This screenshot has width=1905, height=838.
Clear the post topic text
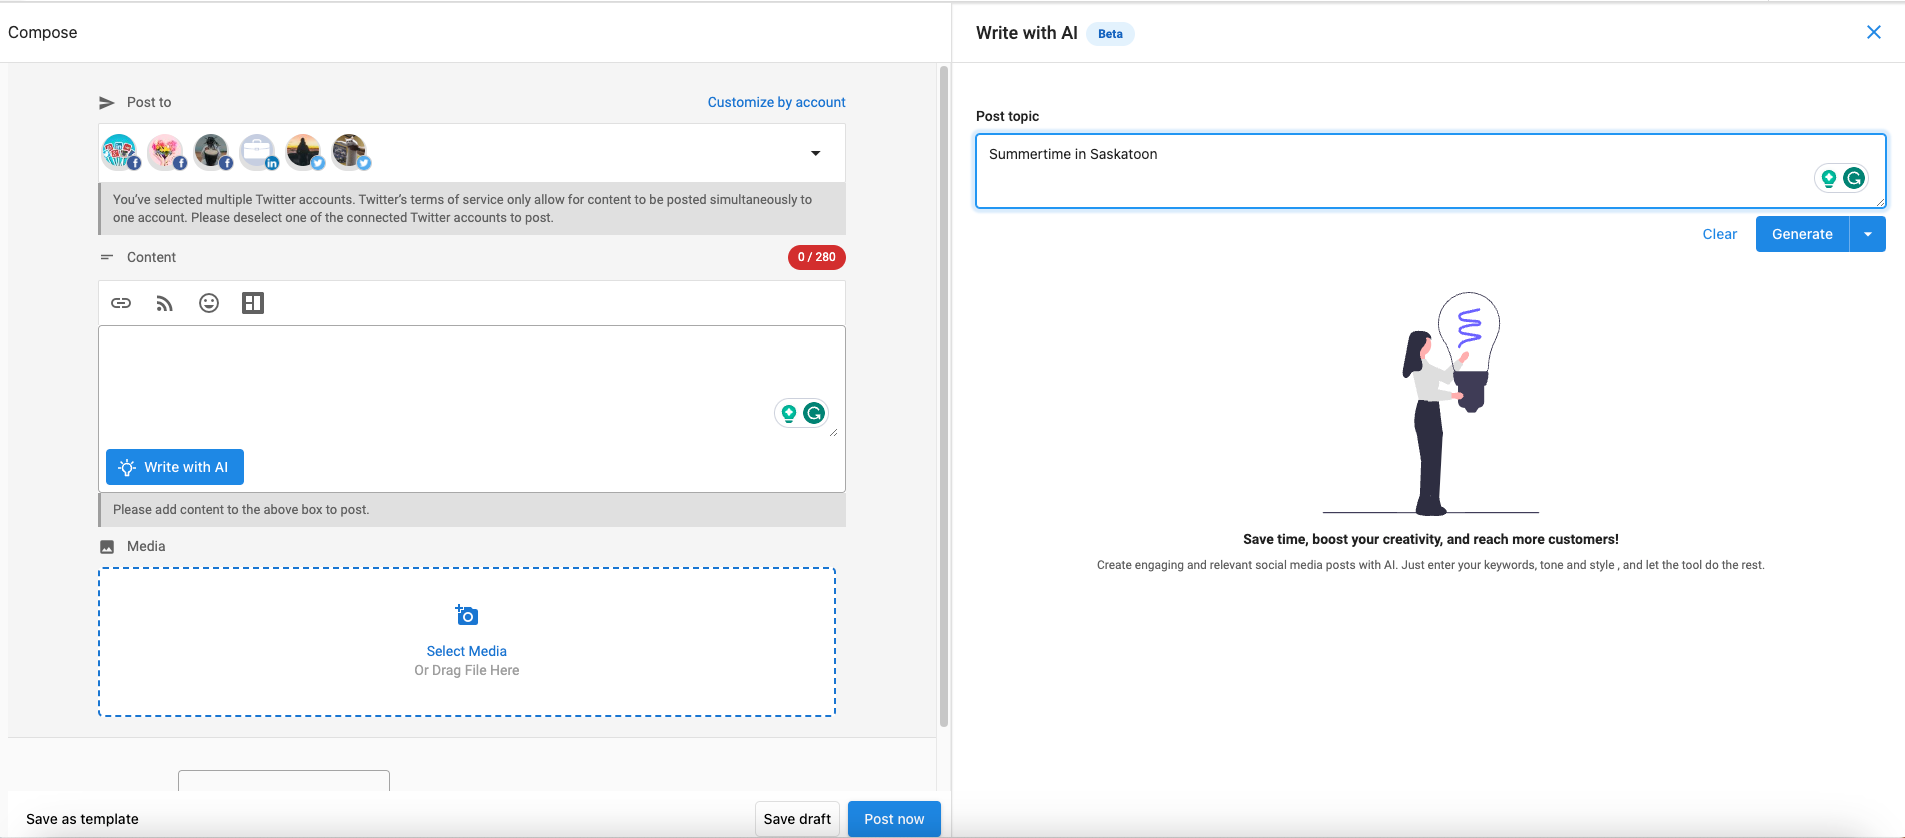[x=1720, y=234]
